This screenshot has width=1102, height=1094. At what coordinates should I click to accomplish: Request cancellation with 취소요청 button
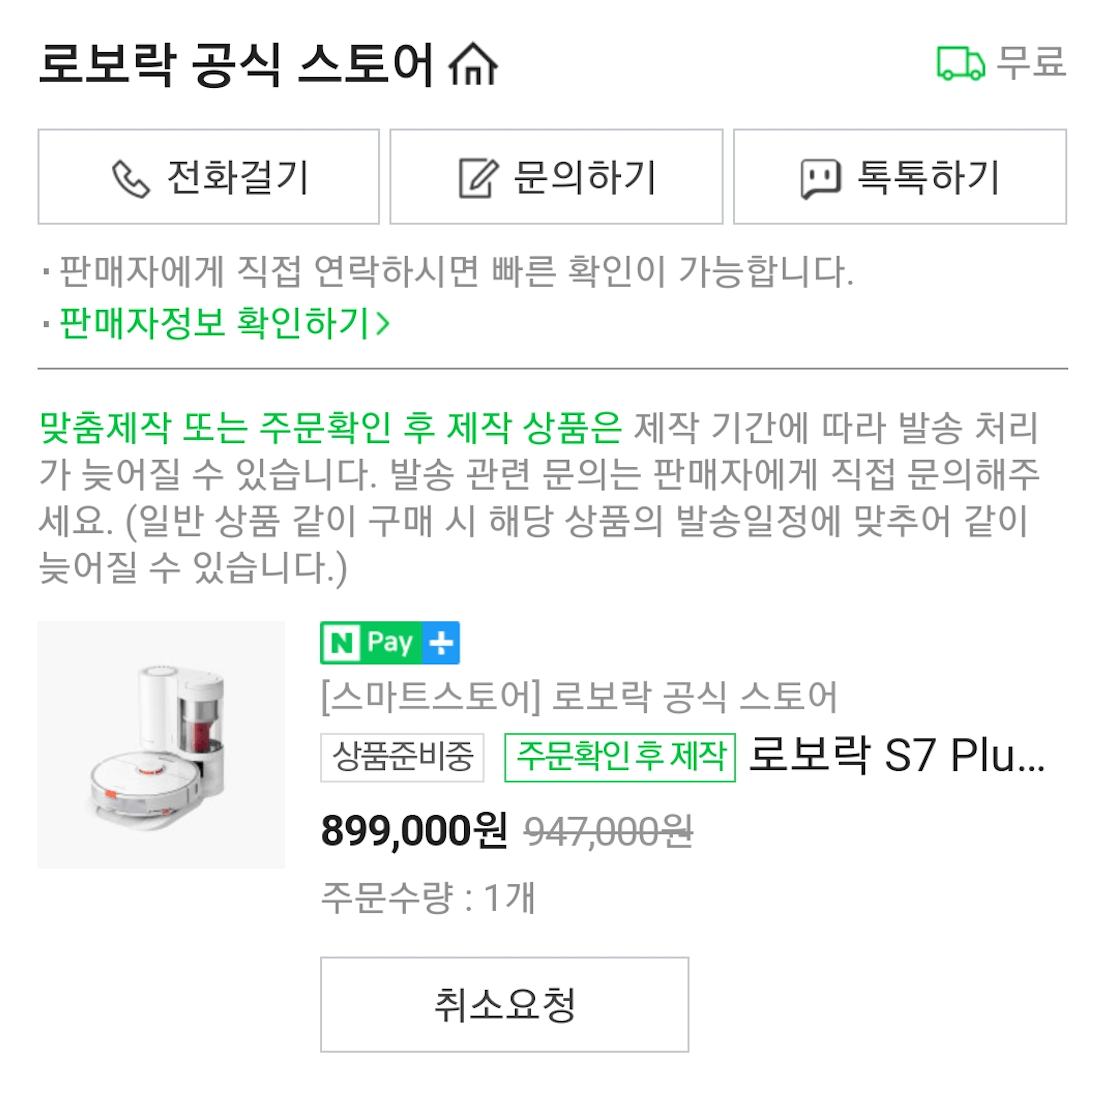[x=504, y=1004]
